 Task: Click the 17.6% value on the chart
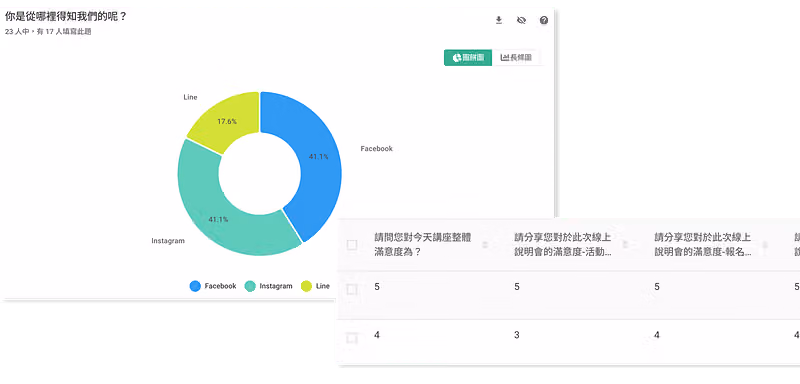pyautogui.click(x=227, y=122)
